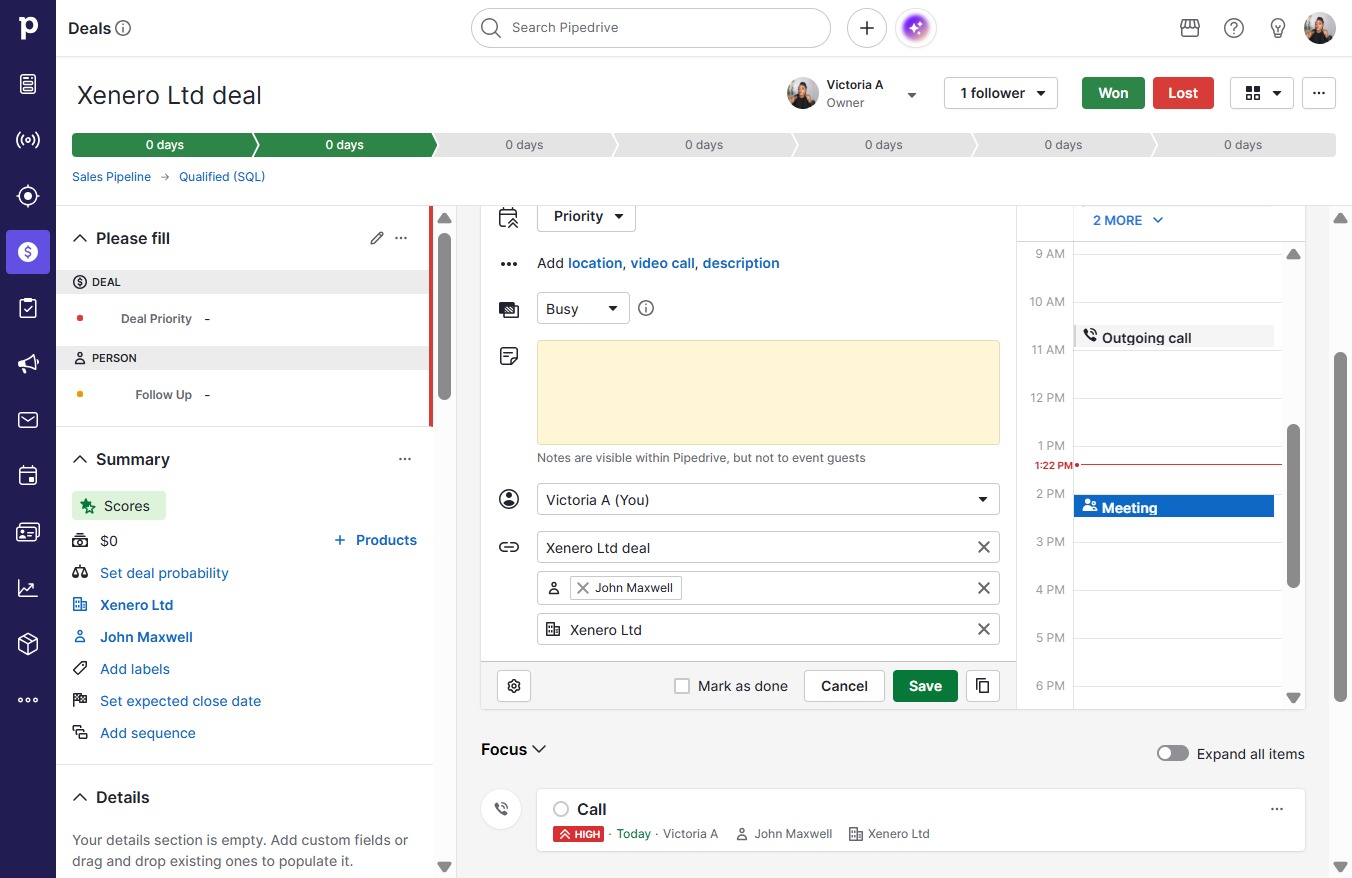Open Set expected close date
The height and width of the screenshot is (878, 1352).
tap(180, 701)
